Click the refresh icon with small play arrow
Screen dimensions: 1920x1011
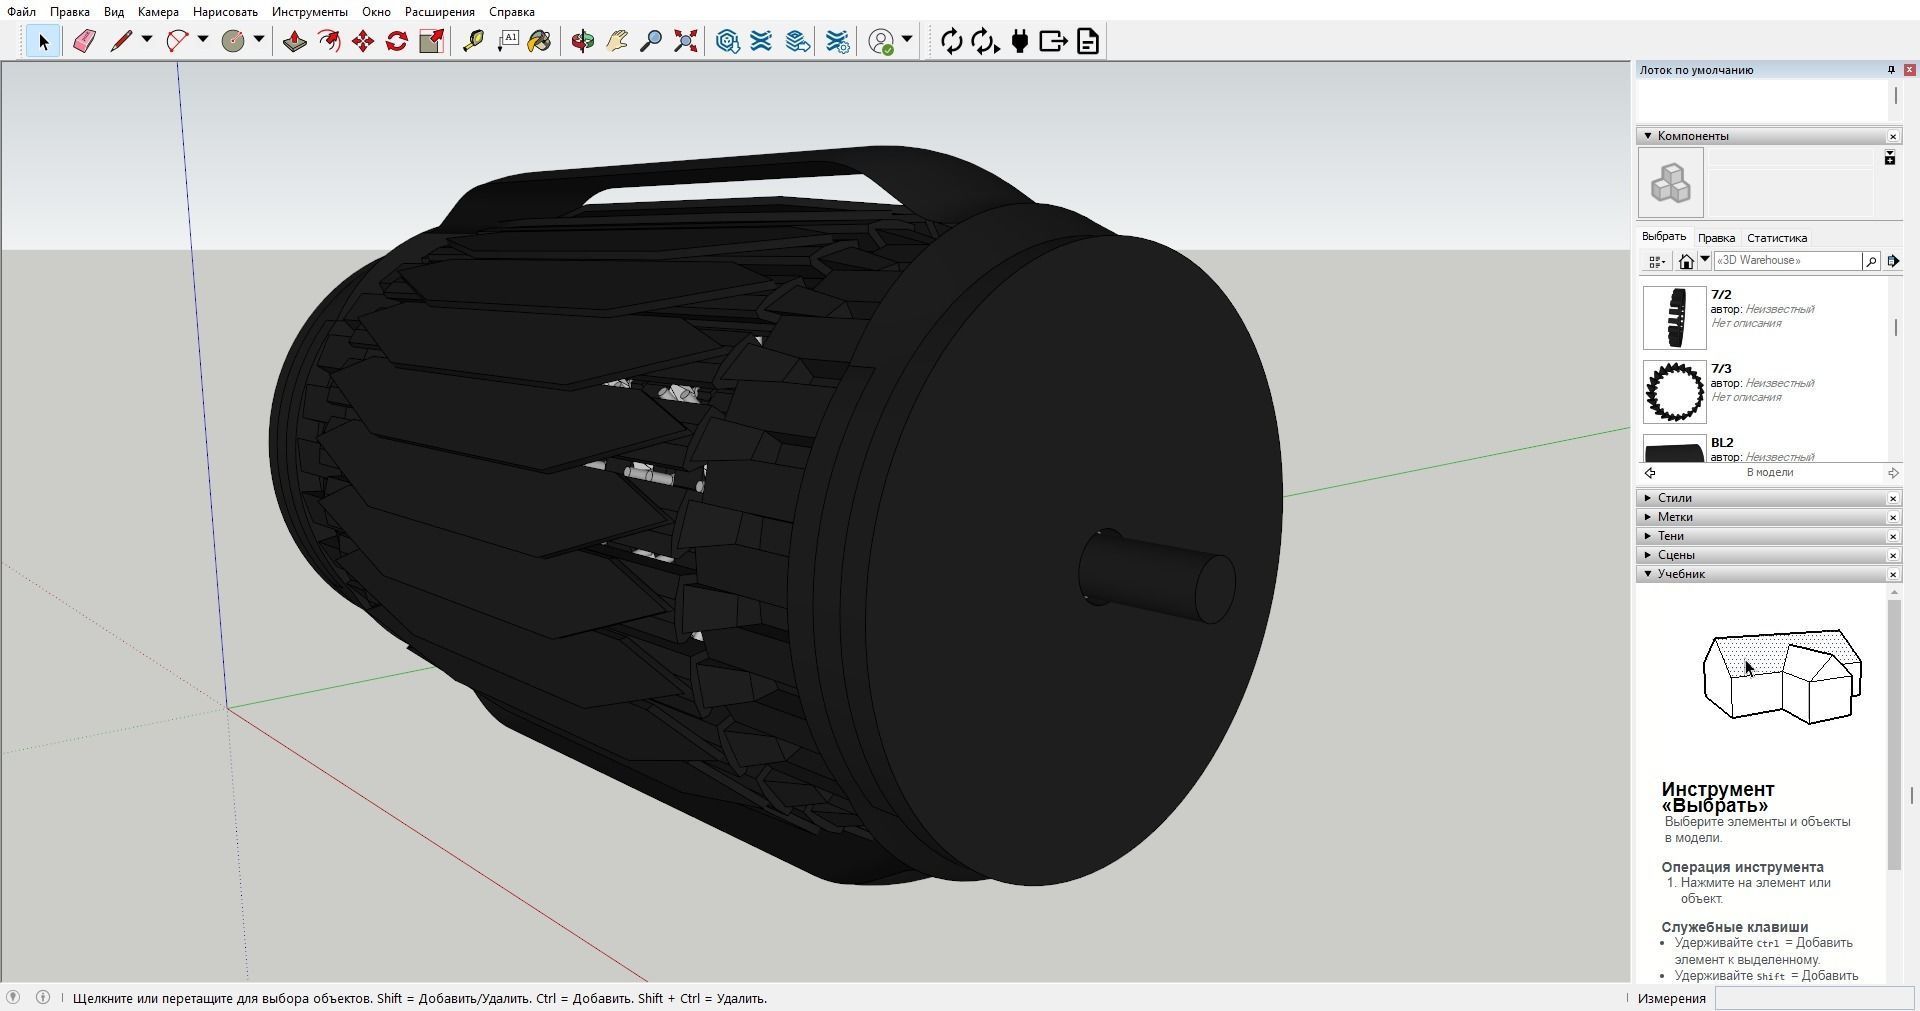click(985, 41)
